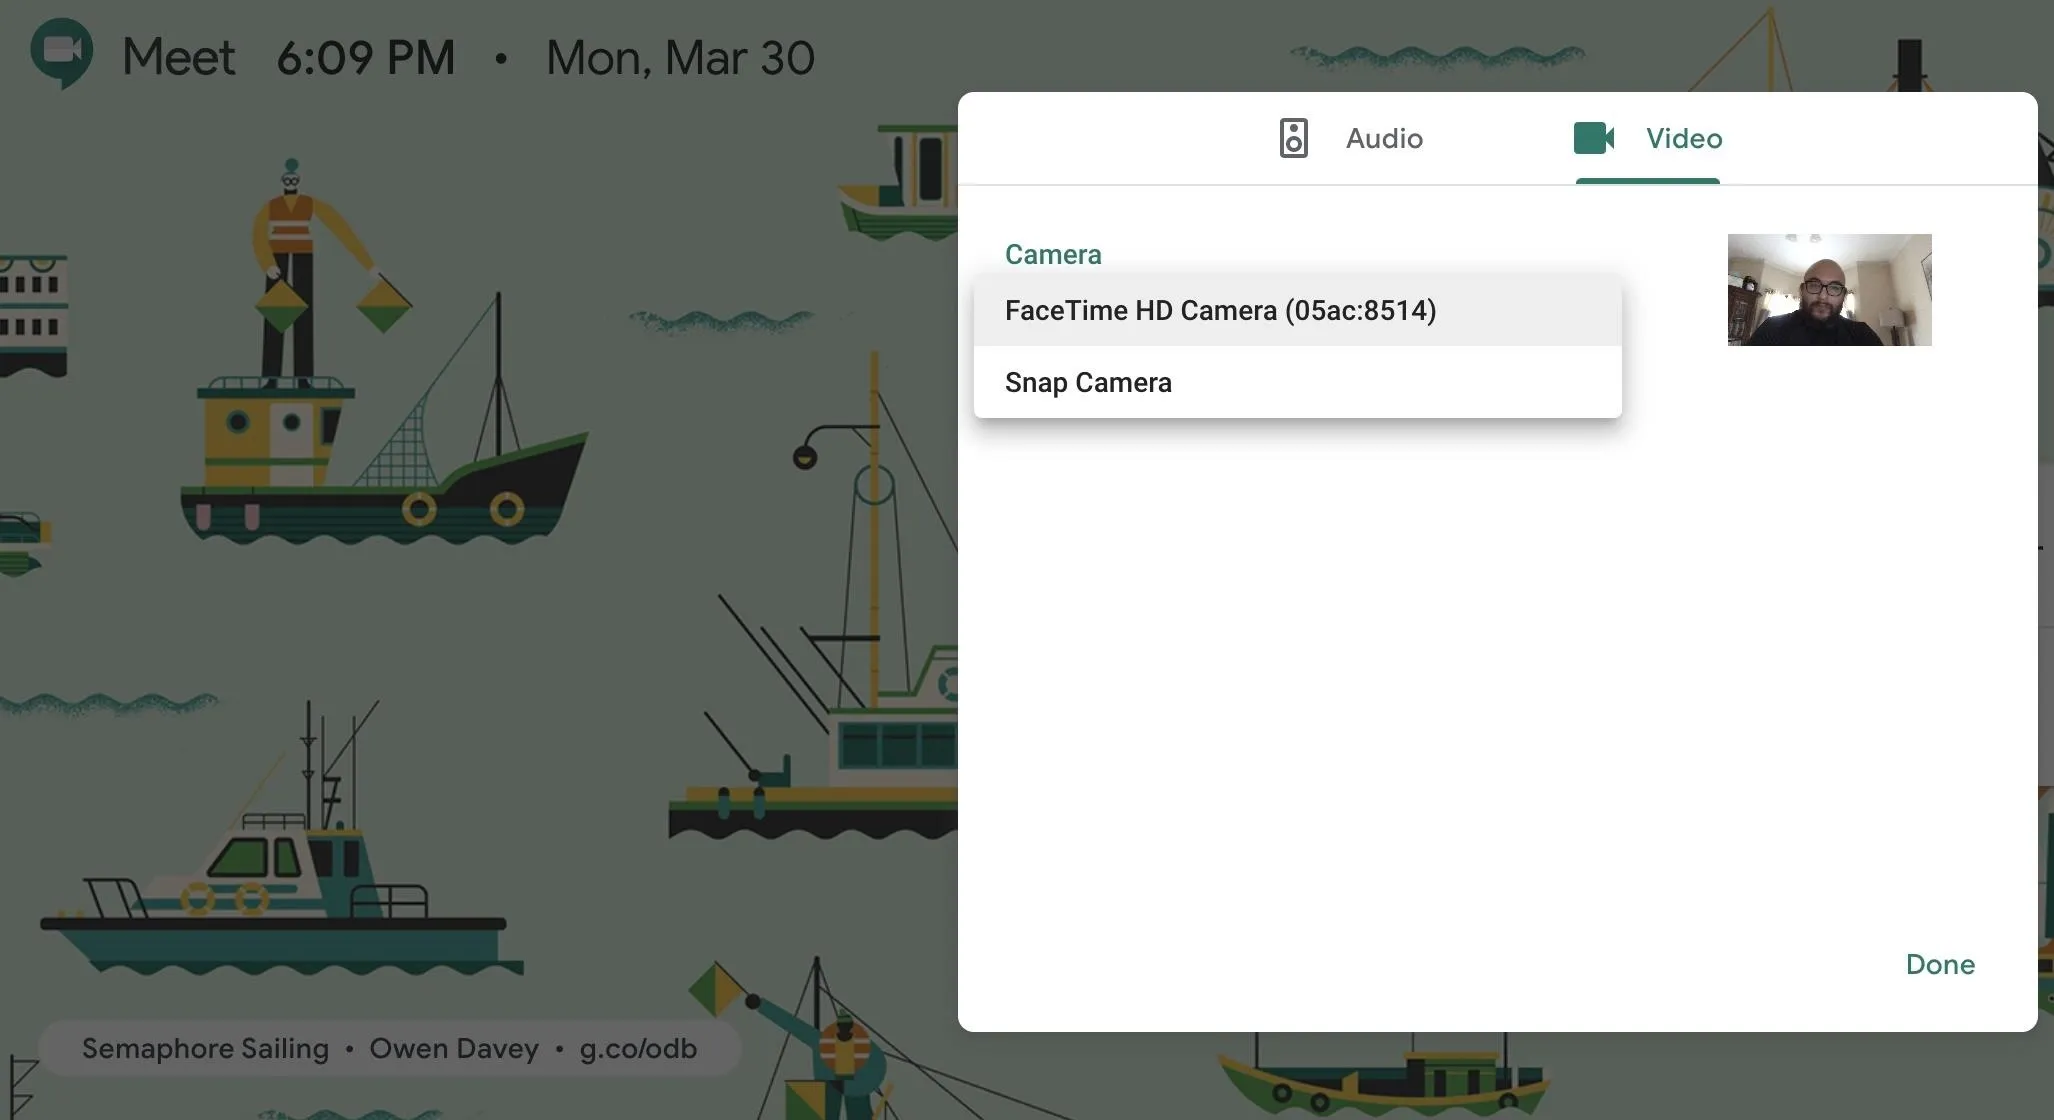
Task: Click the Done button
Action: pyautogui.click(x=1940, y=965)
